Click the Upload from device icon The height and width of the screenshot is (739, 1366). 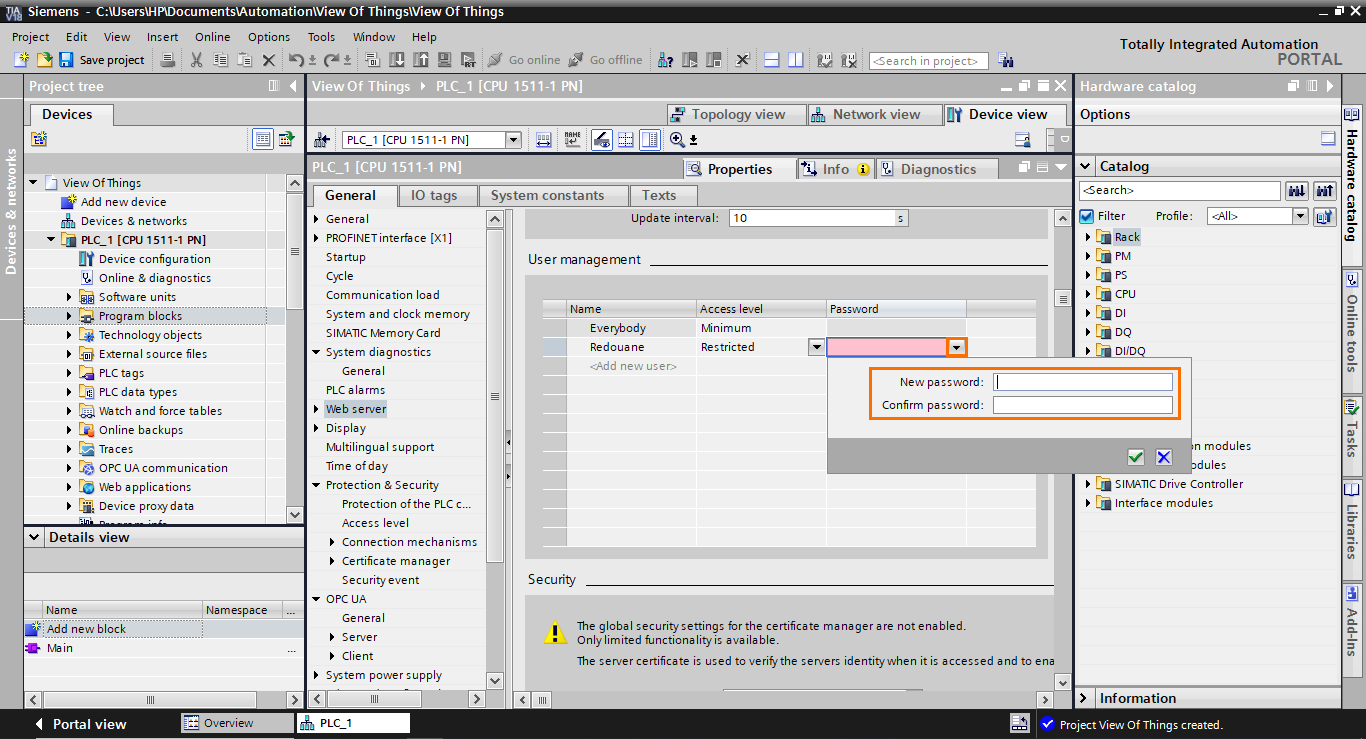coord(419,60)
